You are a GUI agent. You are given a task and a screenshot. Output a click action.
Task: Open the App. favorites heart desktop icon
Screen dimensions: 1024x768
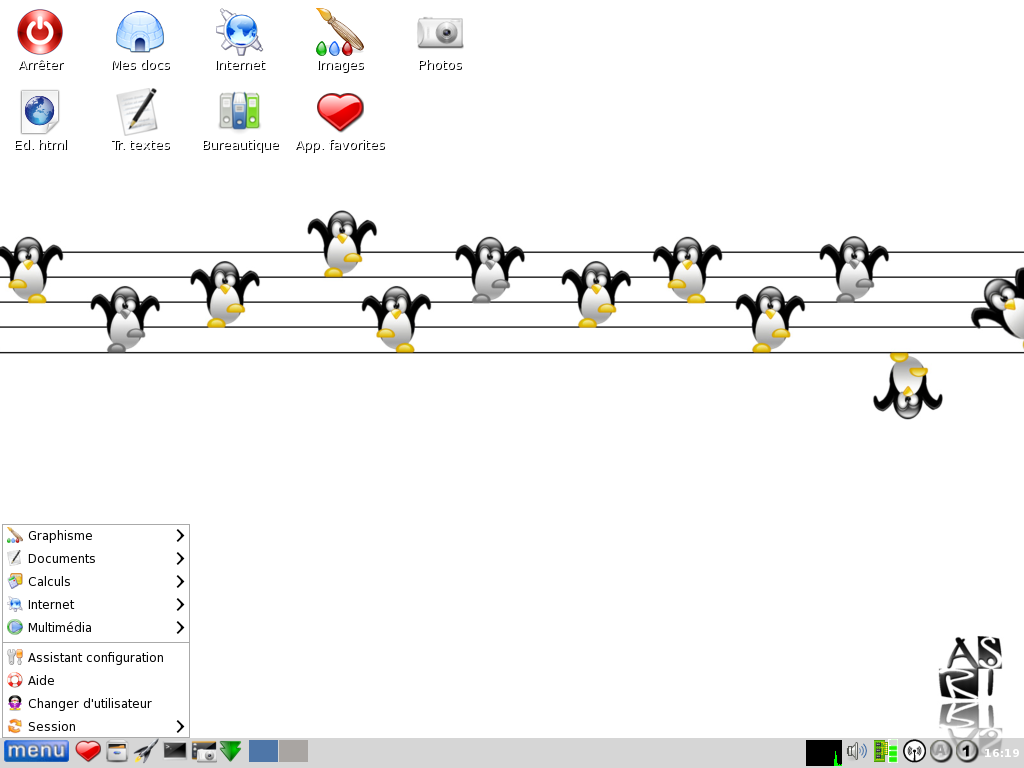[340, 112]
